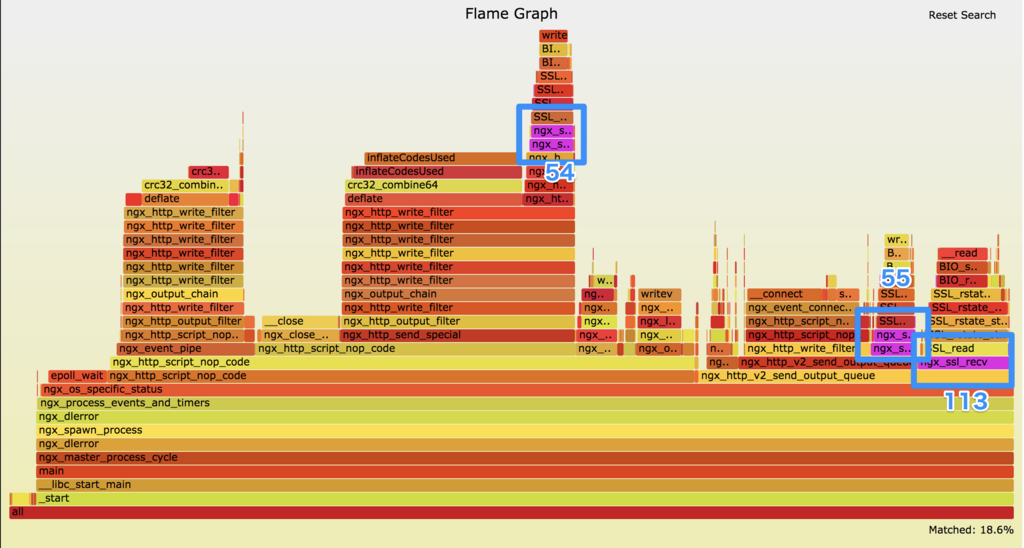Zoom into the main frame

[525, 471]
